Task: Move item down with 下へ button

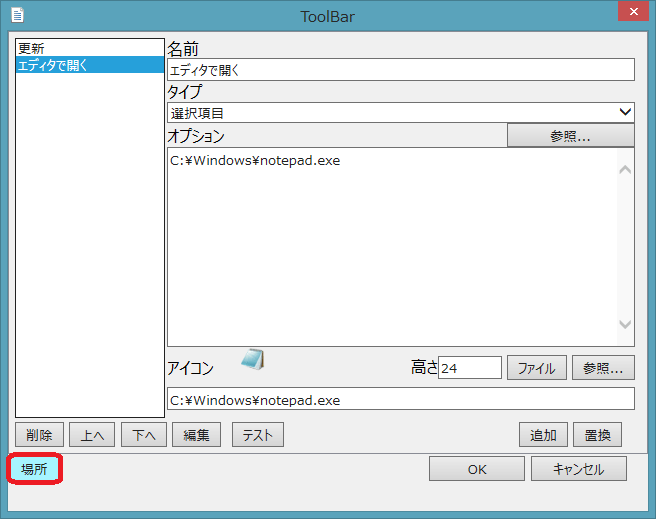Action: [144, 435]
